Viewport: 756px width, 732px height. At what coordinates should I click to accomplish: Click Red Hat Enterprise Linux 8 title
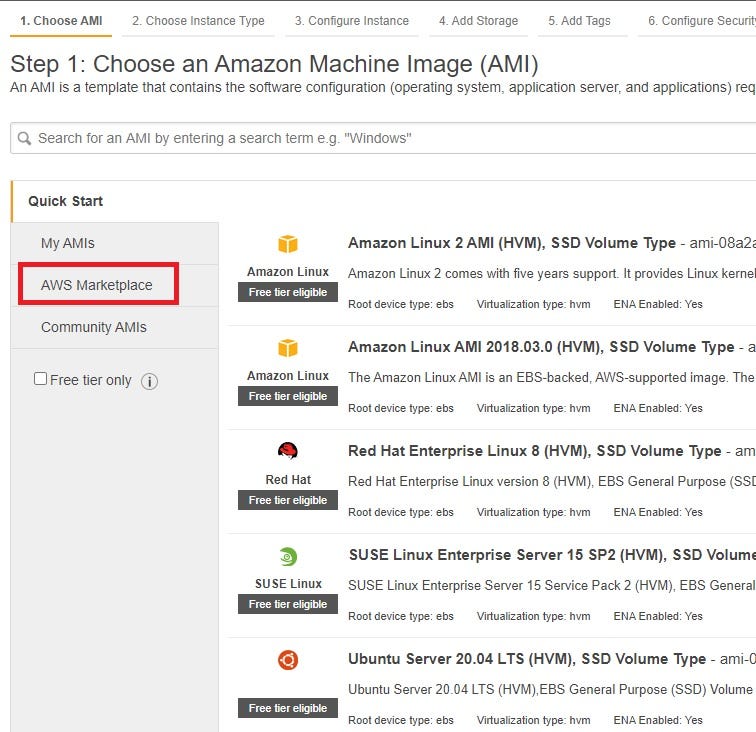click(534, 451)
